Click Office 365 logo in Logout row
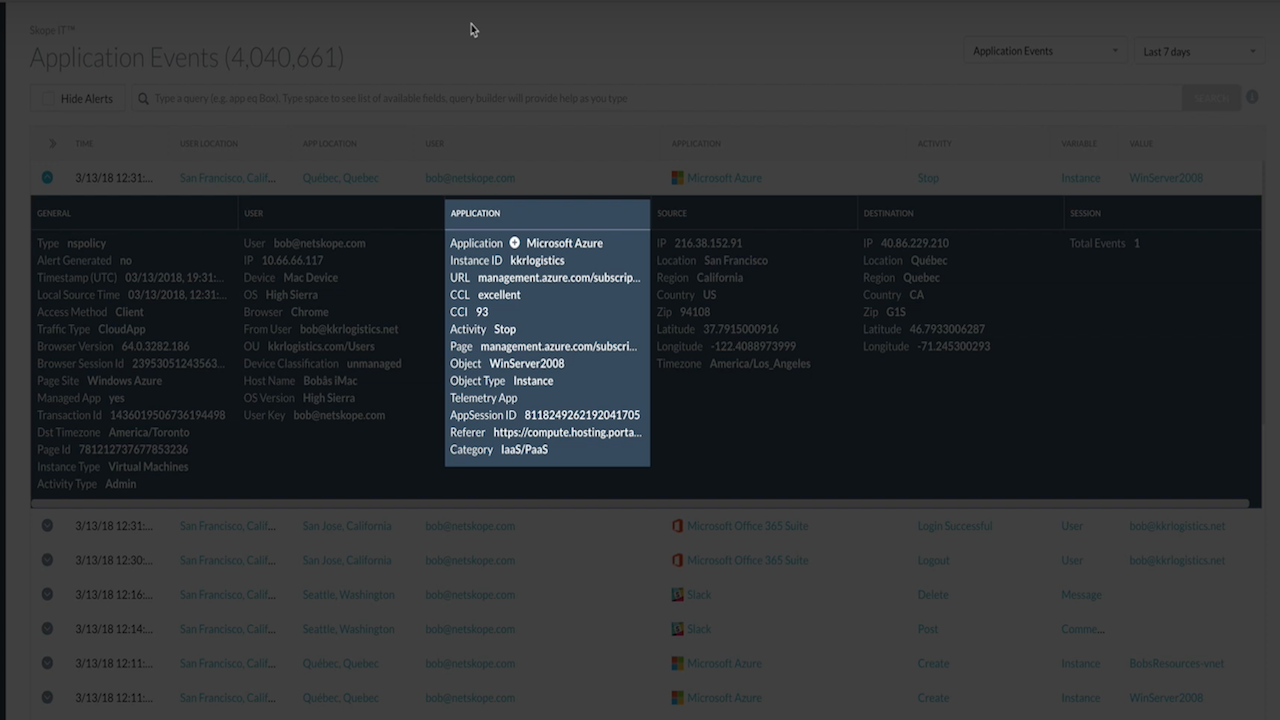The height and width of the screenshot is (720, 1280). pos(677,560)
